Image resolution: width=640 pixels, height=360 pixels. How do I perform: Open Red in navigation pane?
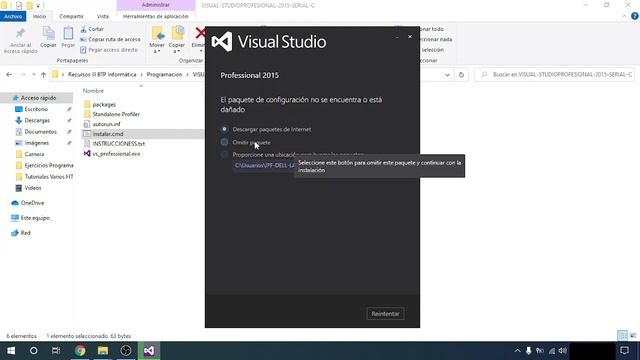(x=21, y=233)
